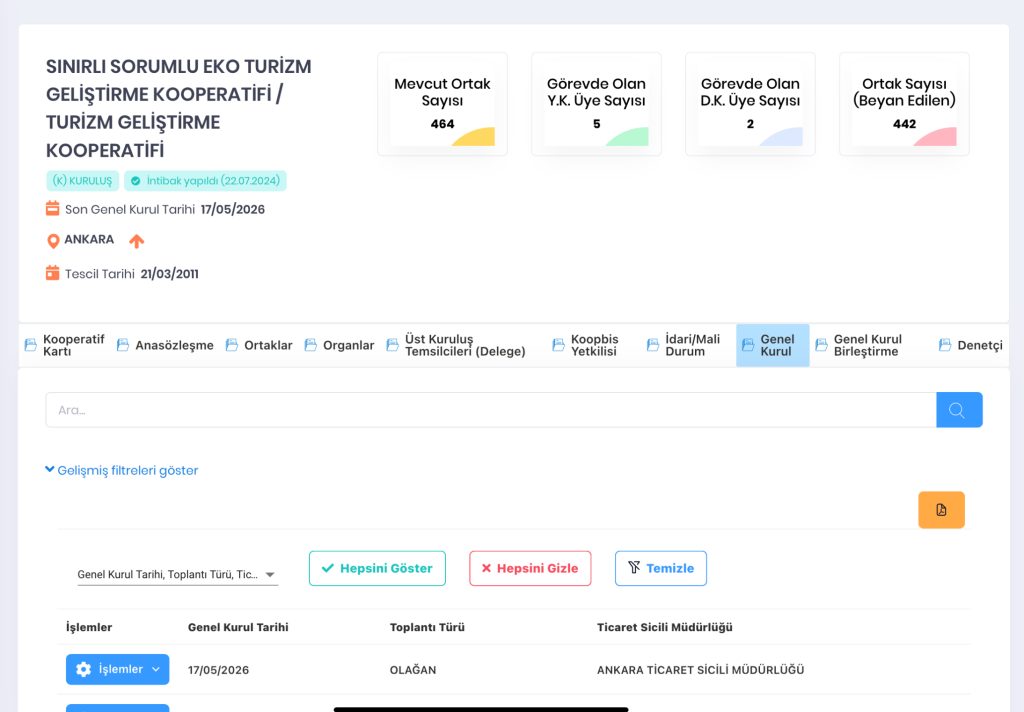This screenshot has width=1024, height=712.
Task: Click the Temizle filter button
Action: (661, 568)
